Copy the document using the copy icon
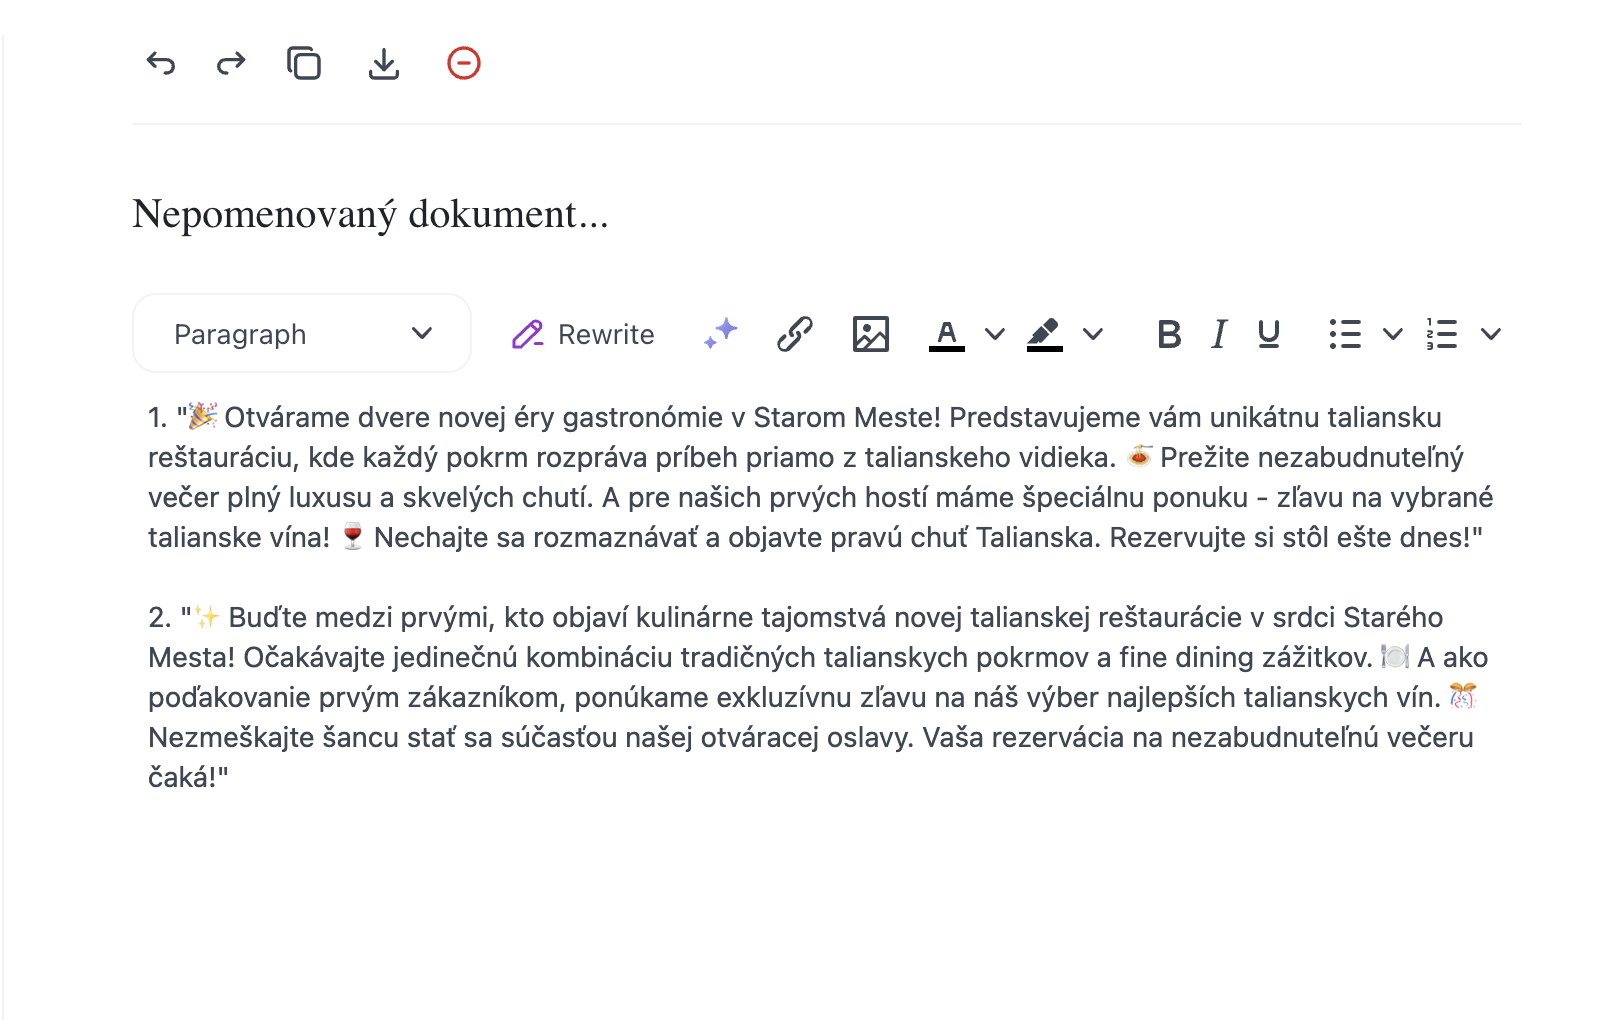The width and height of the screenshot is (1606, 1020). 304,63
